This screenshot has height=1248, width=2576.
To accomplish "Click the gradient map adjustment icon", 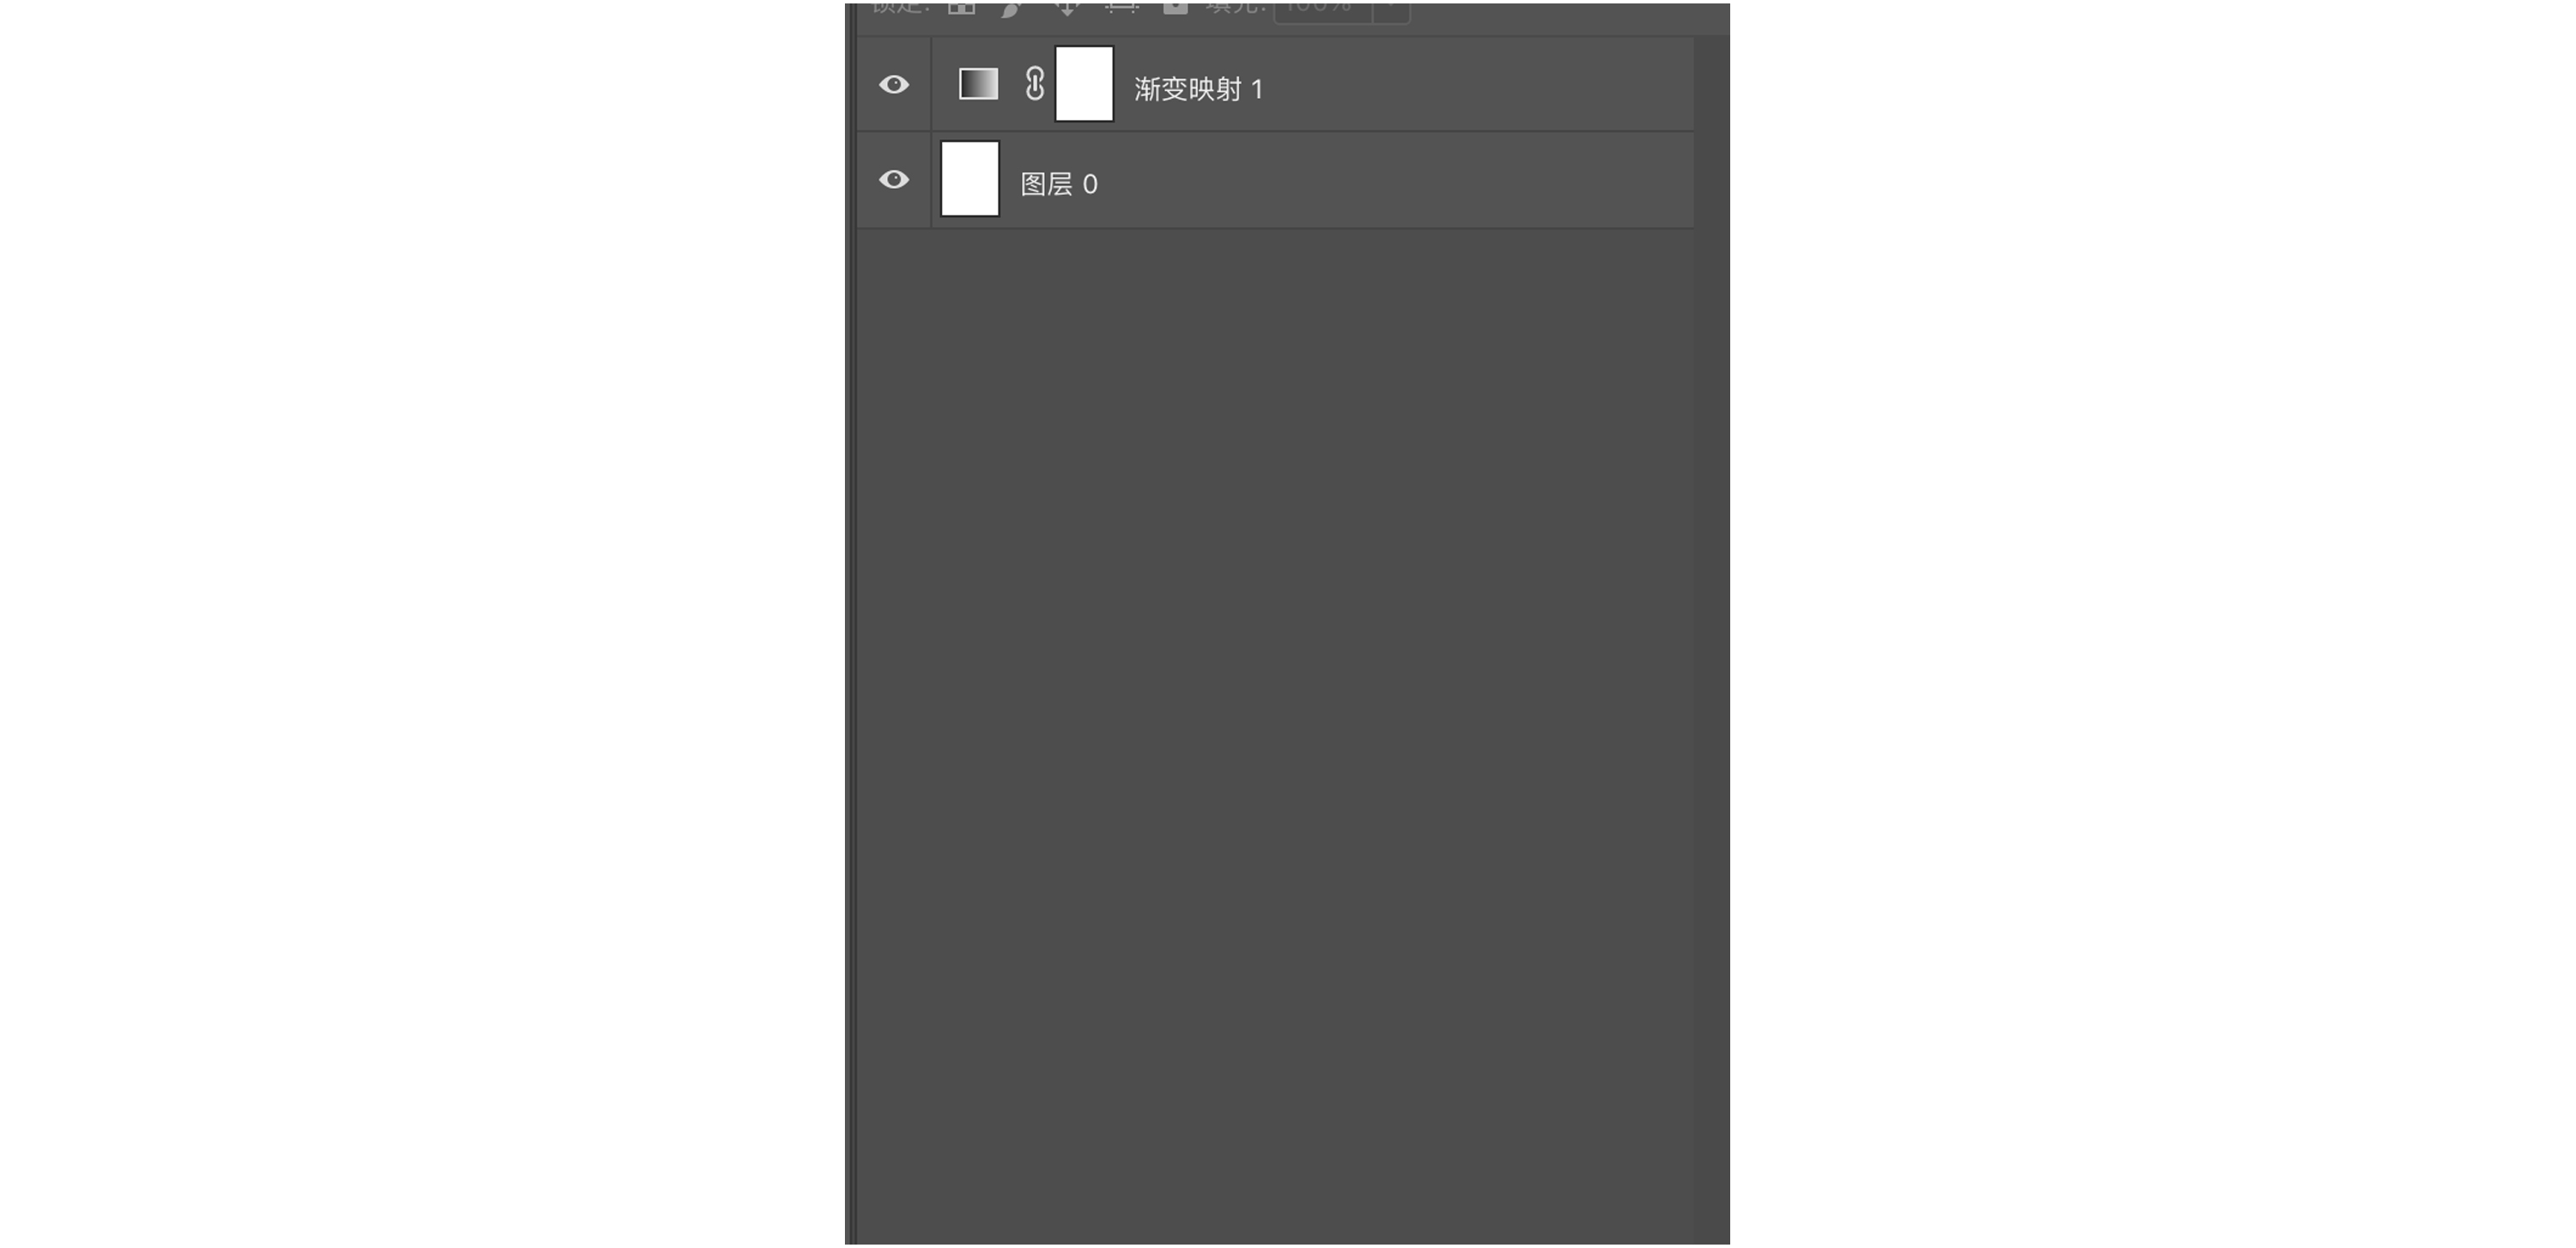I will tap(978, 84).
